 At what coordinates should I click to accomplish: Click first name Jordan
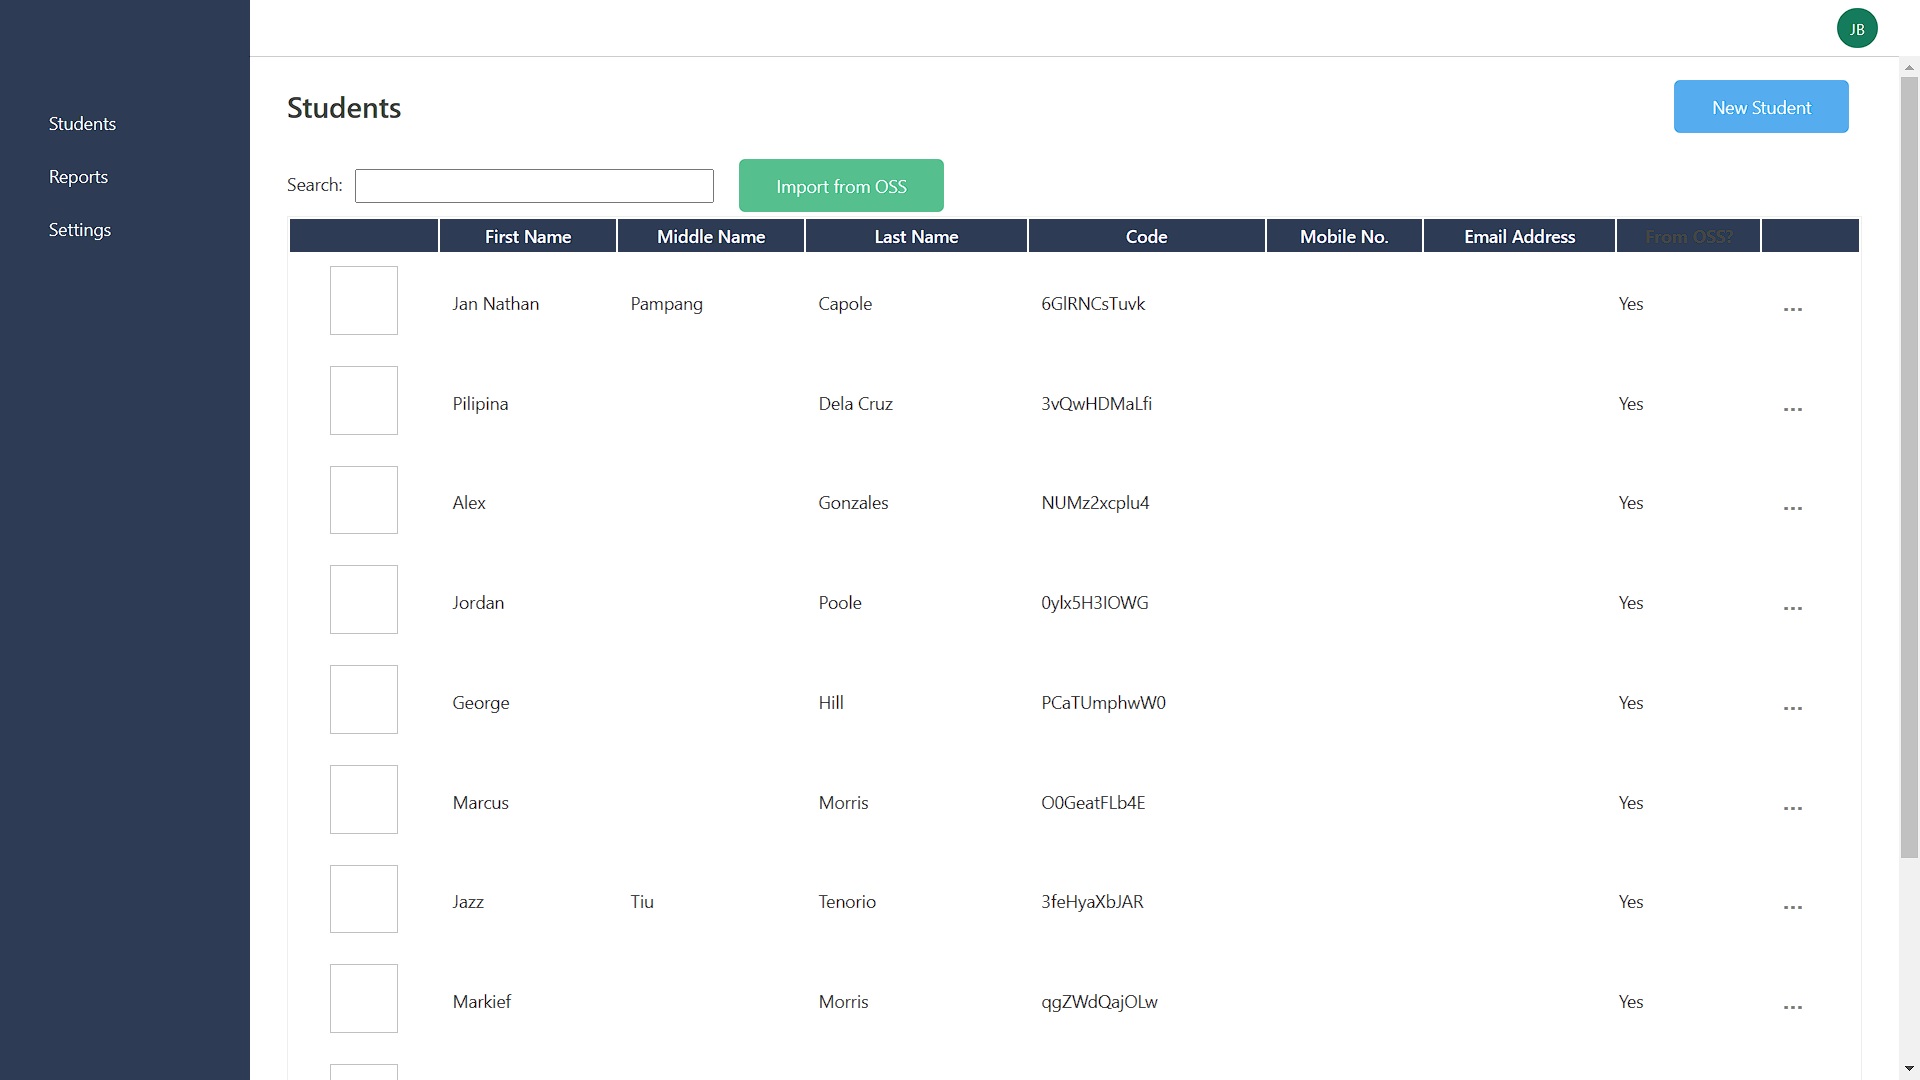478,603
